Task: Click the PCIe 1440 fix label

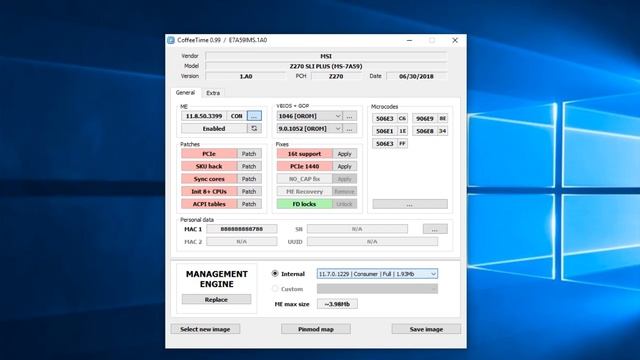Action: coord(304,167)
